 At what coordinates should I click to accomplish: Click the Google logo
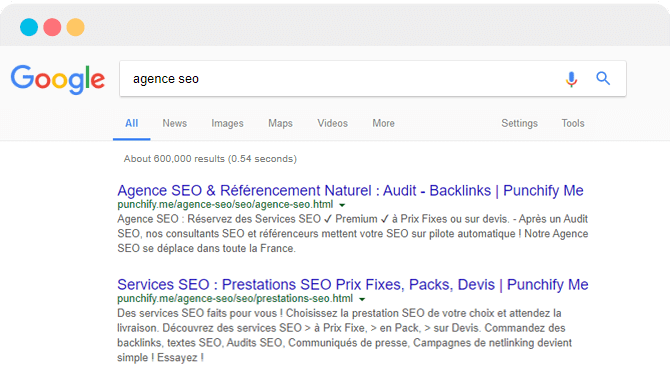(x=58, y=79)
